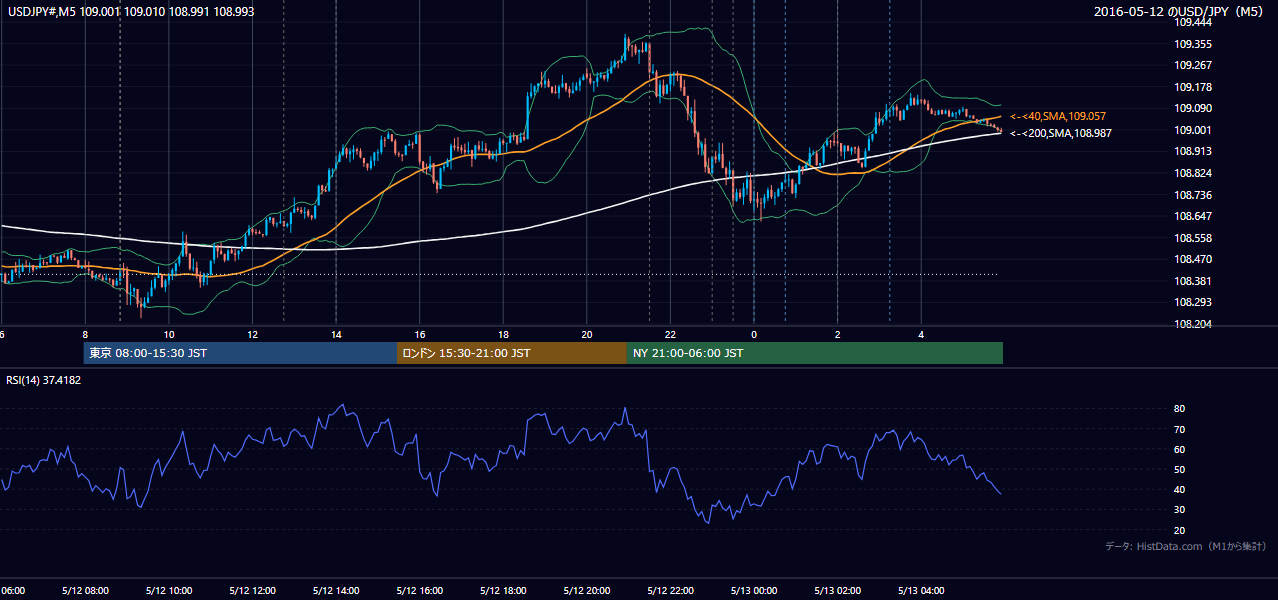Screen dimensions: 1278x600
Task: Click hour label 16 under price chart
Action: (420, 335)
